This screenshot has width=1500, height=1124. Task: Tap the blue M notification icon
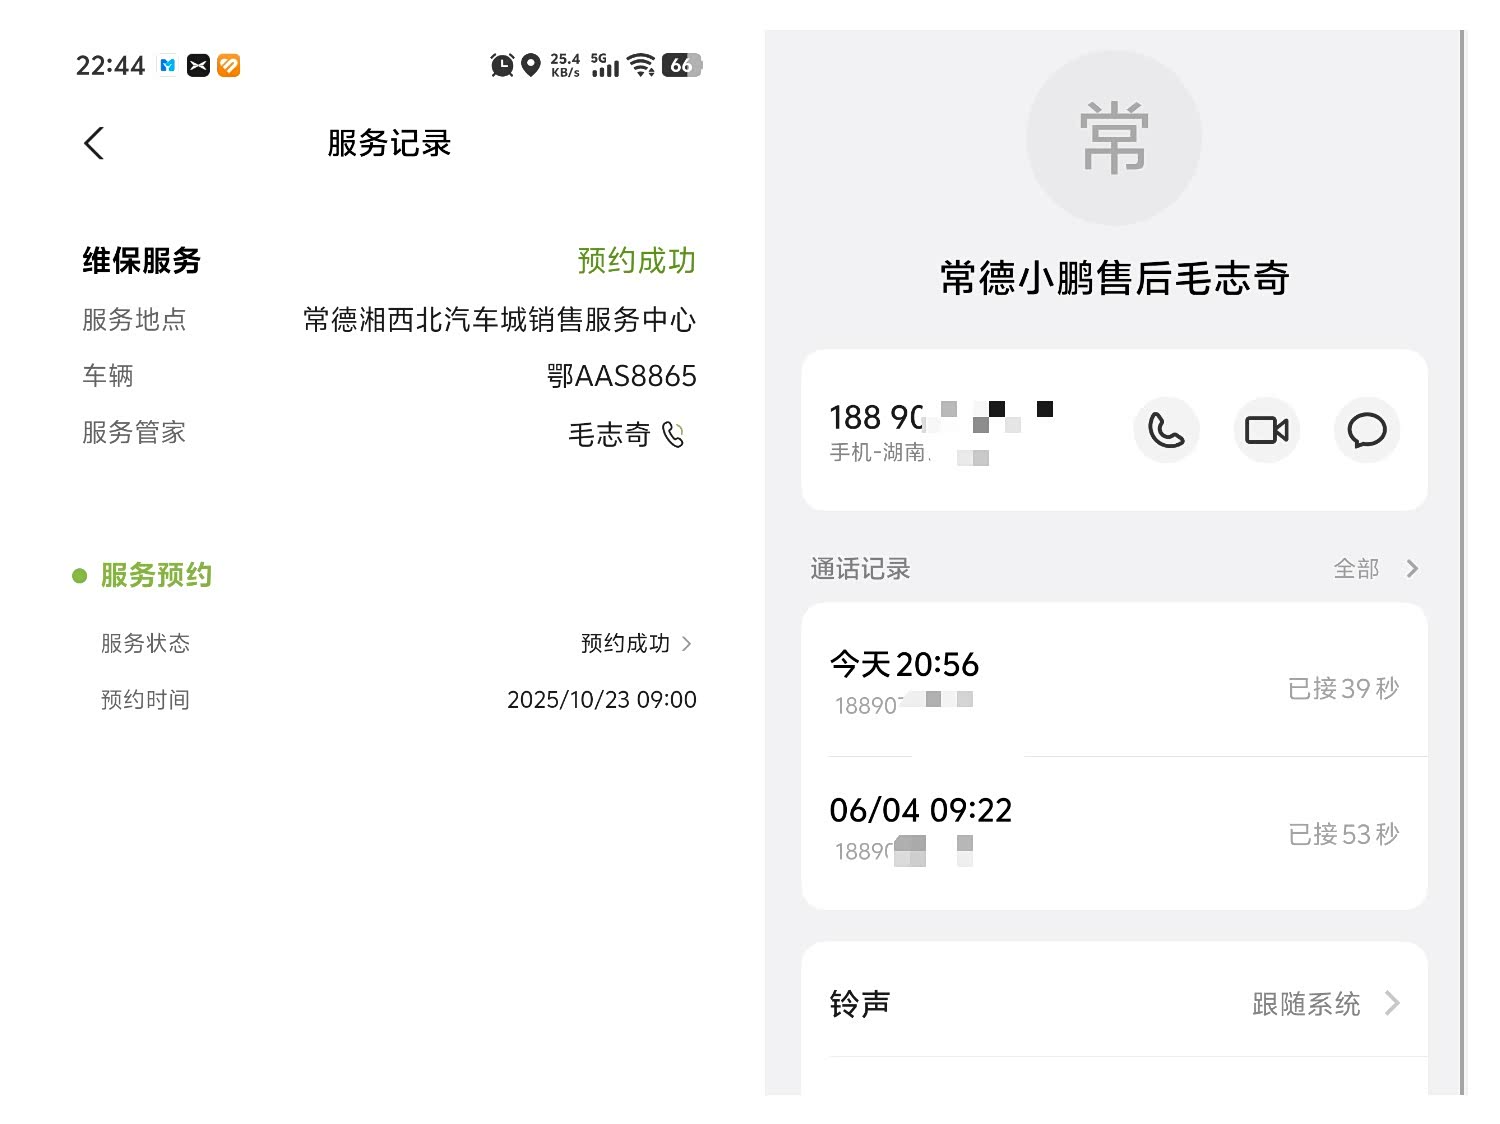click(168, 65)
